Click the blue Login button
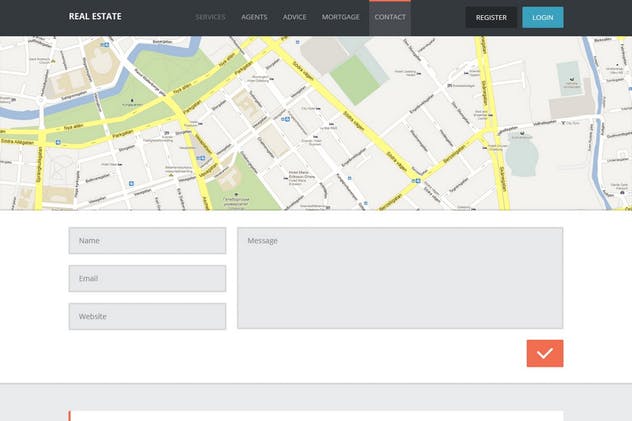 (542, 17)
